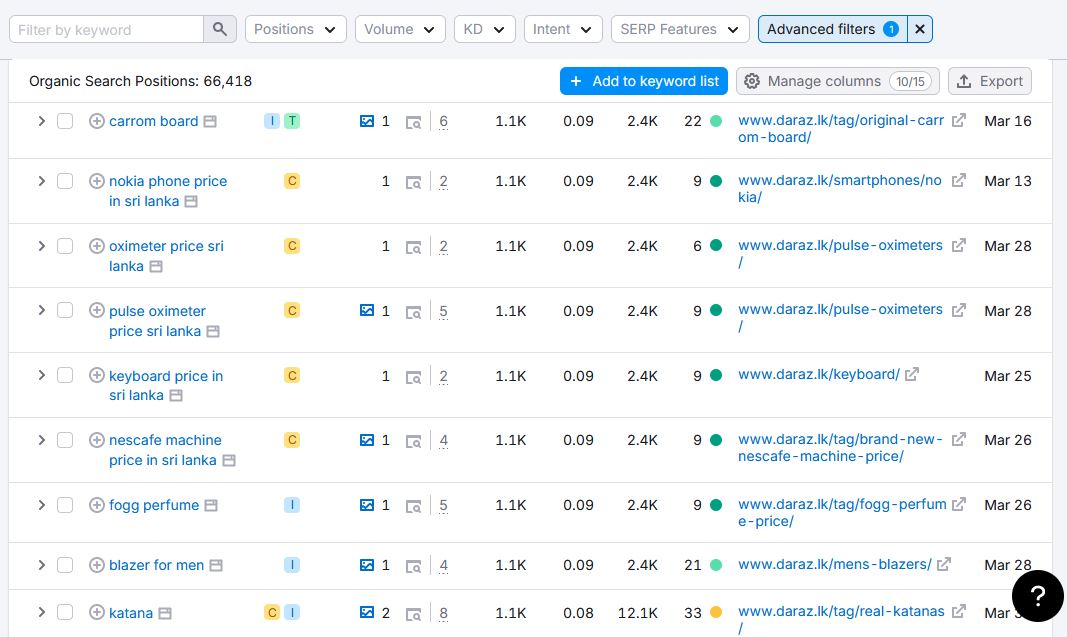This screenshot has width=1067, height=637.
Task: Click the Export button
Action: point(989,81)
